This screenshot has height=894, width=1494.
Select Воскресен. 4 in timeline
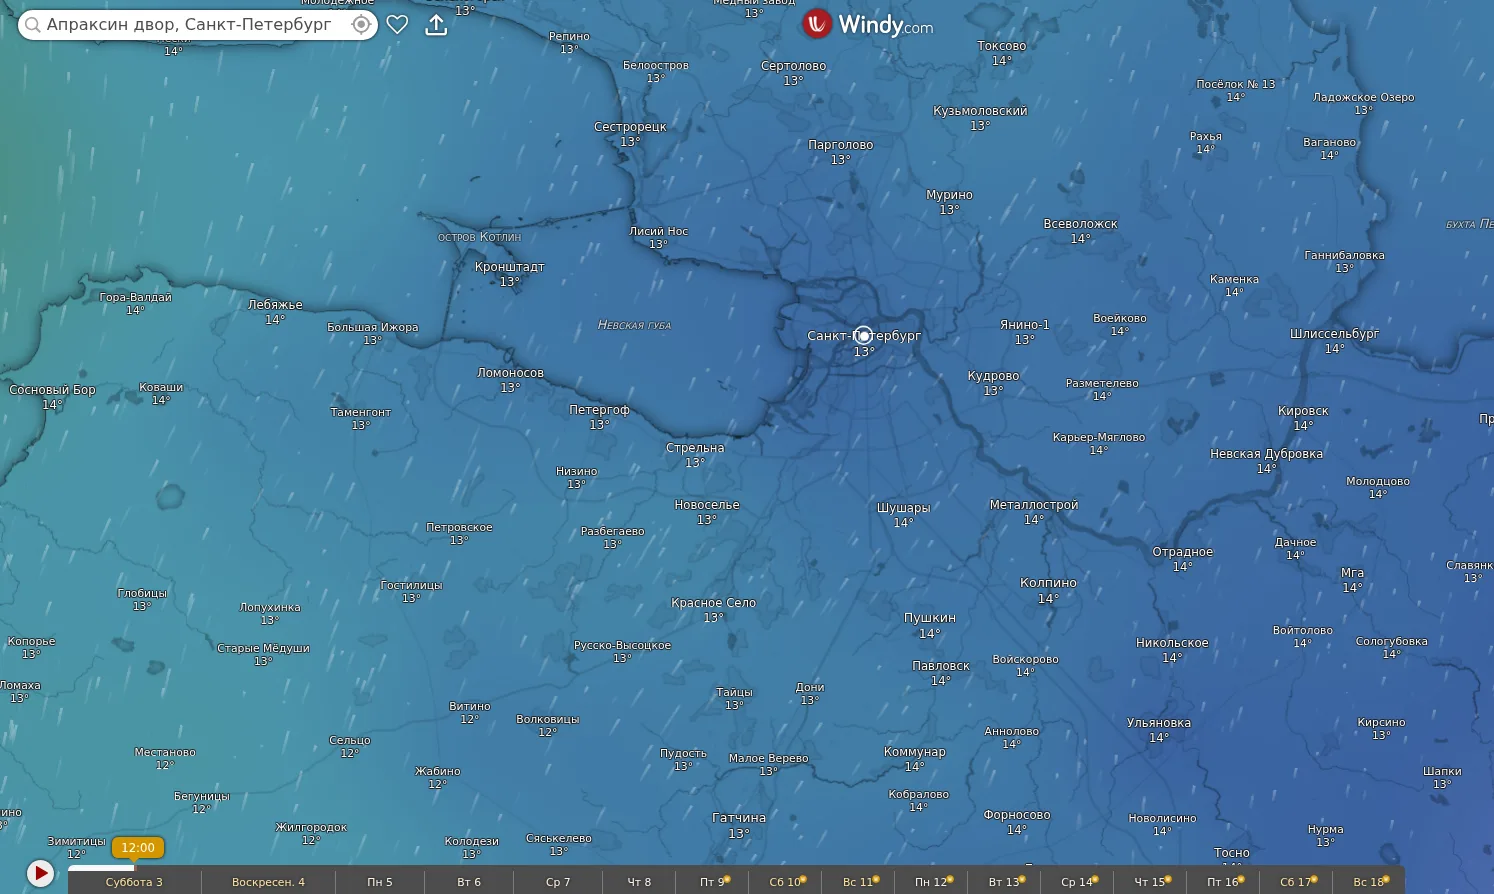pyautogui.click(x=268, y=882)
